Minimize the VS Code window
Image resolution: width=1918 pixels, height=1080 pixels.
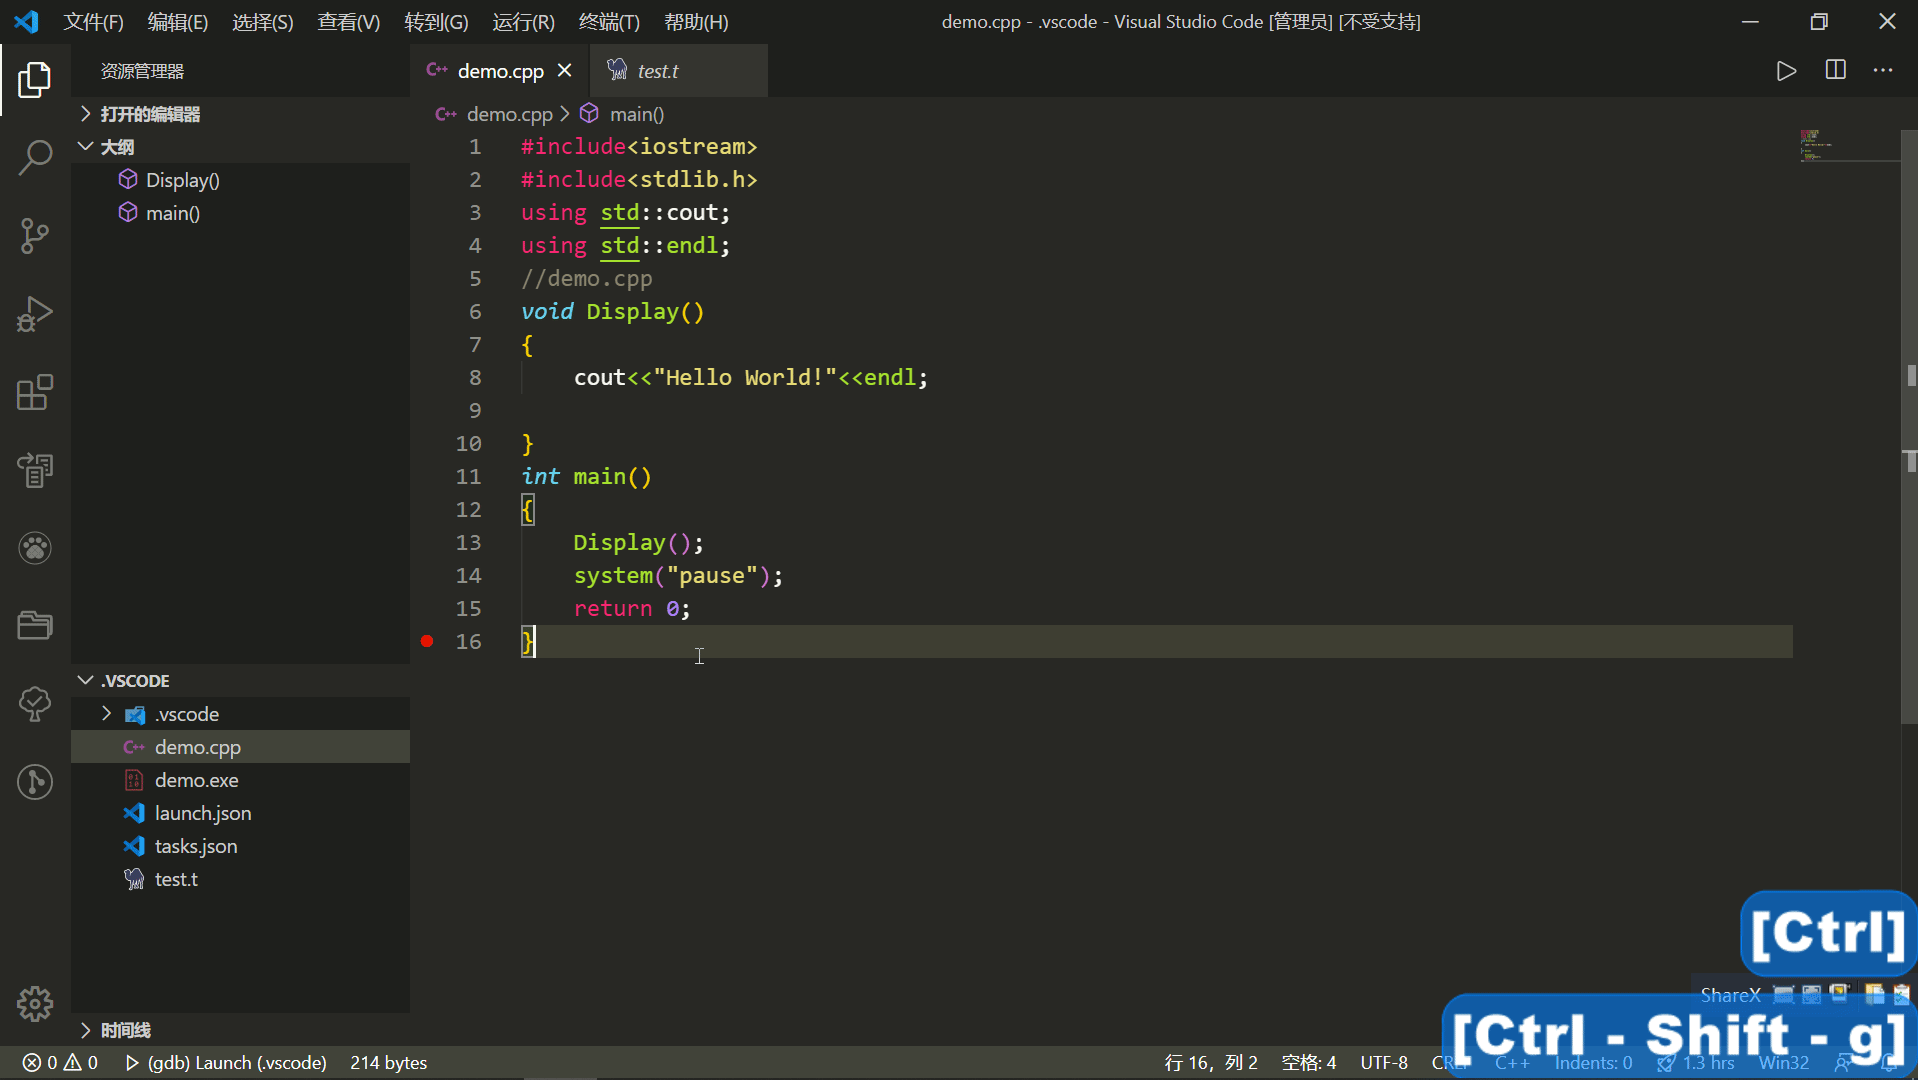pos(1750,21)
